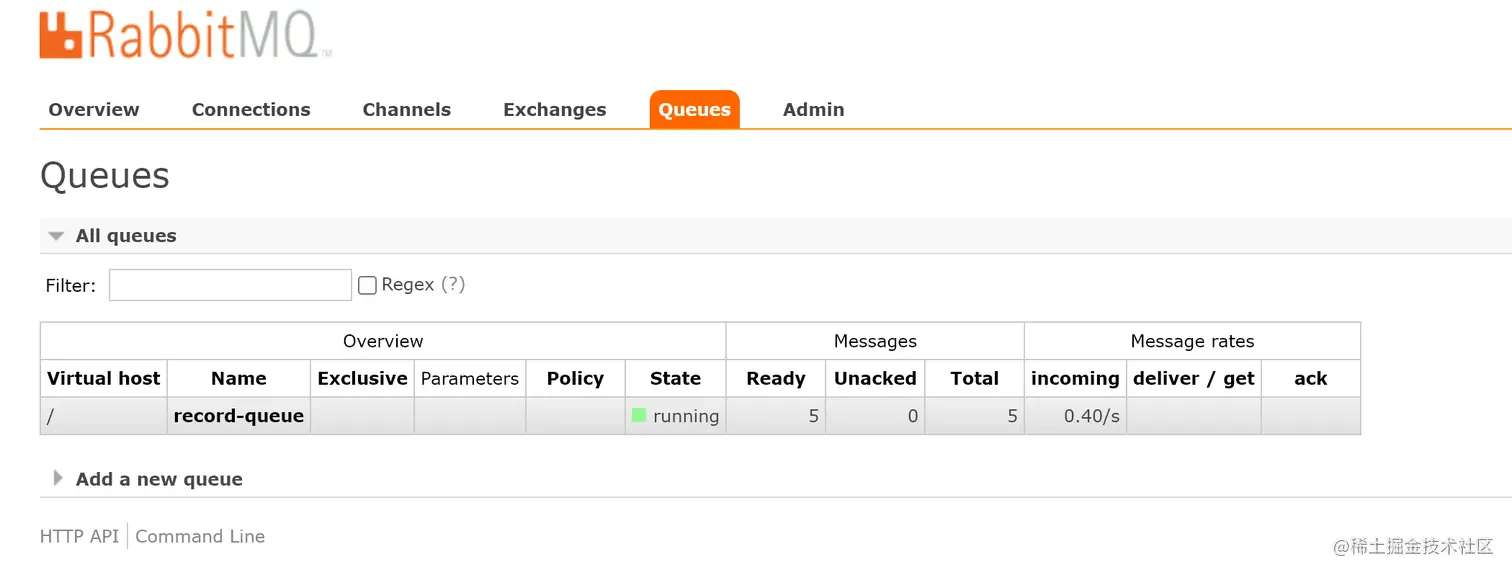Screen dimensions: 1512x575
Task: Sort queues by Name column
Action: (x=238, y=378)
